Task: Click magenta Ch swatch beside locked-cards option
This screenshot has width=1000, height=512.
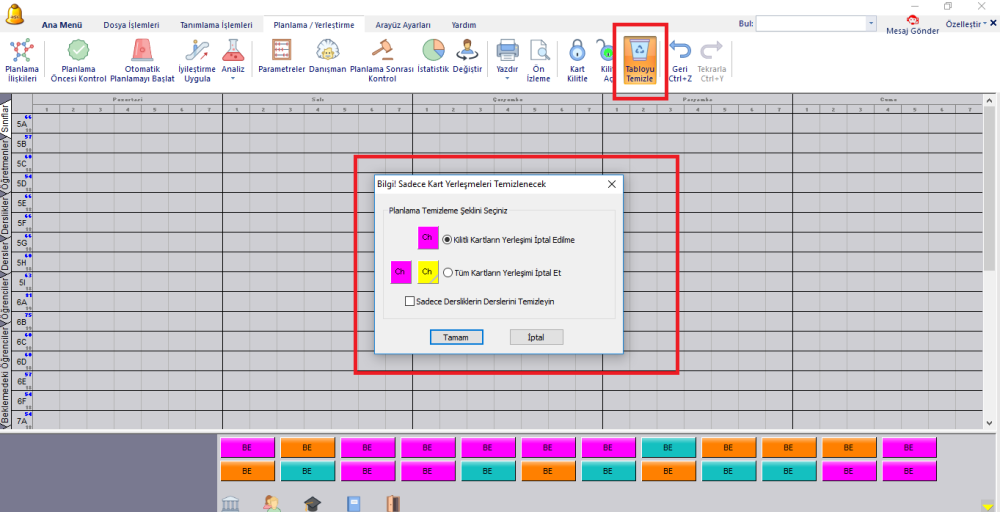Action: point(428,238)
